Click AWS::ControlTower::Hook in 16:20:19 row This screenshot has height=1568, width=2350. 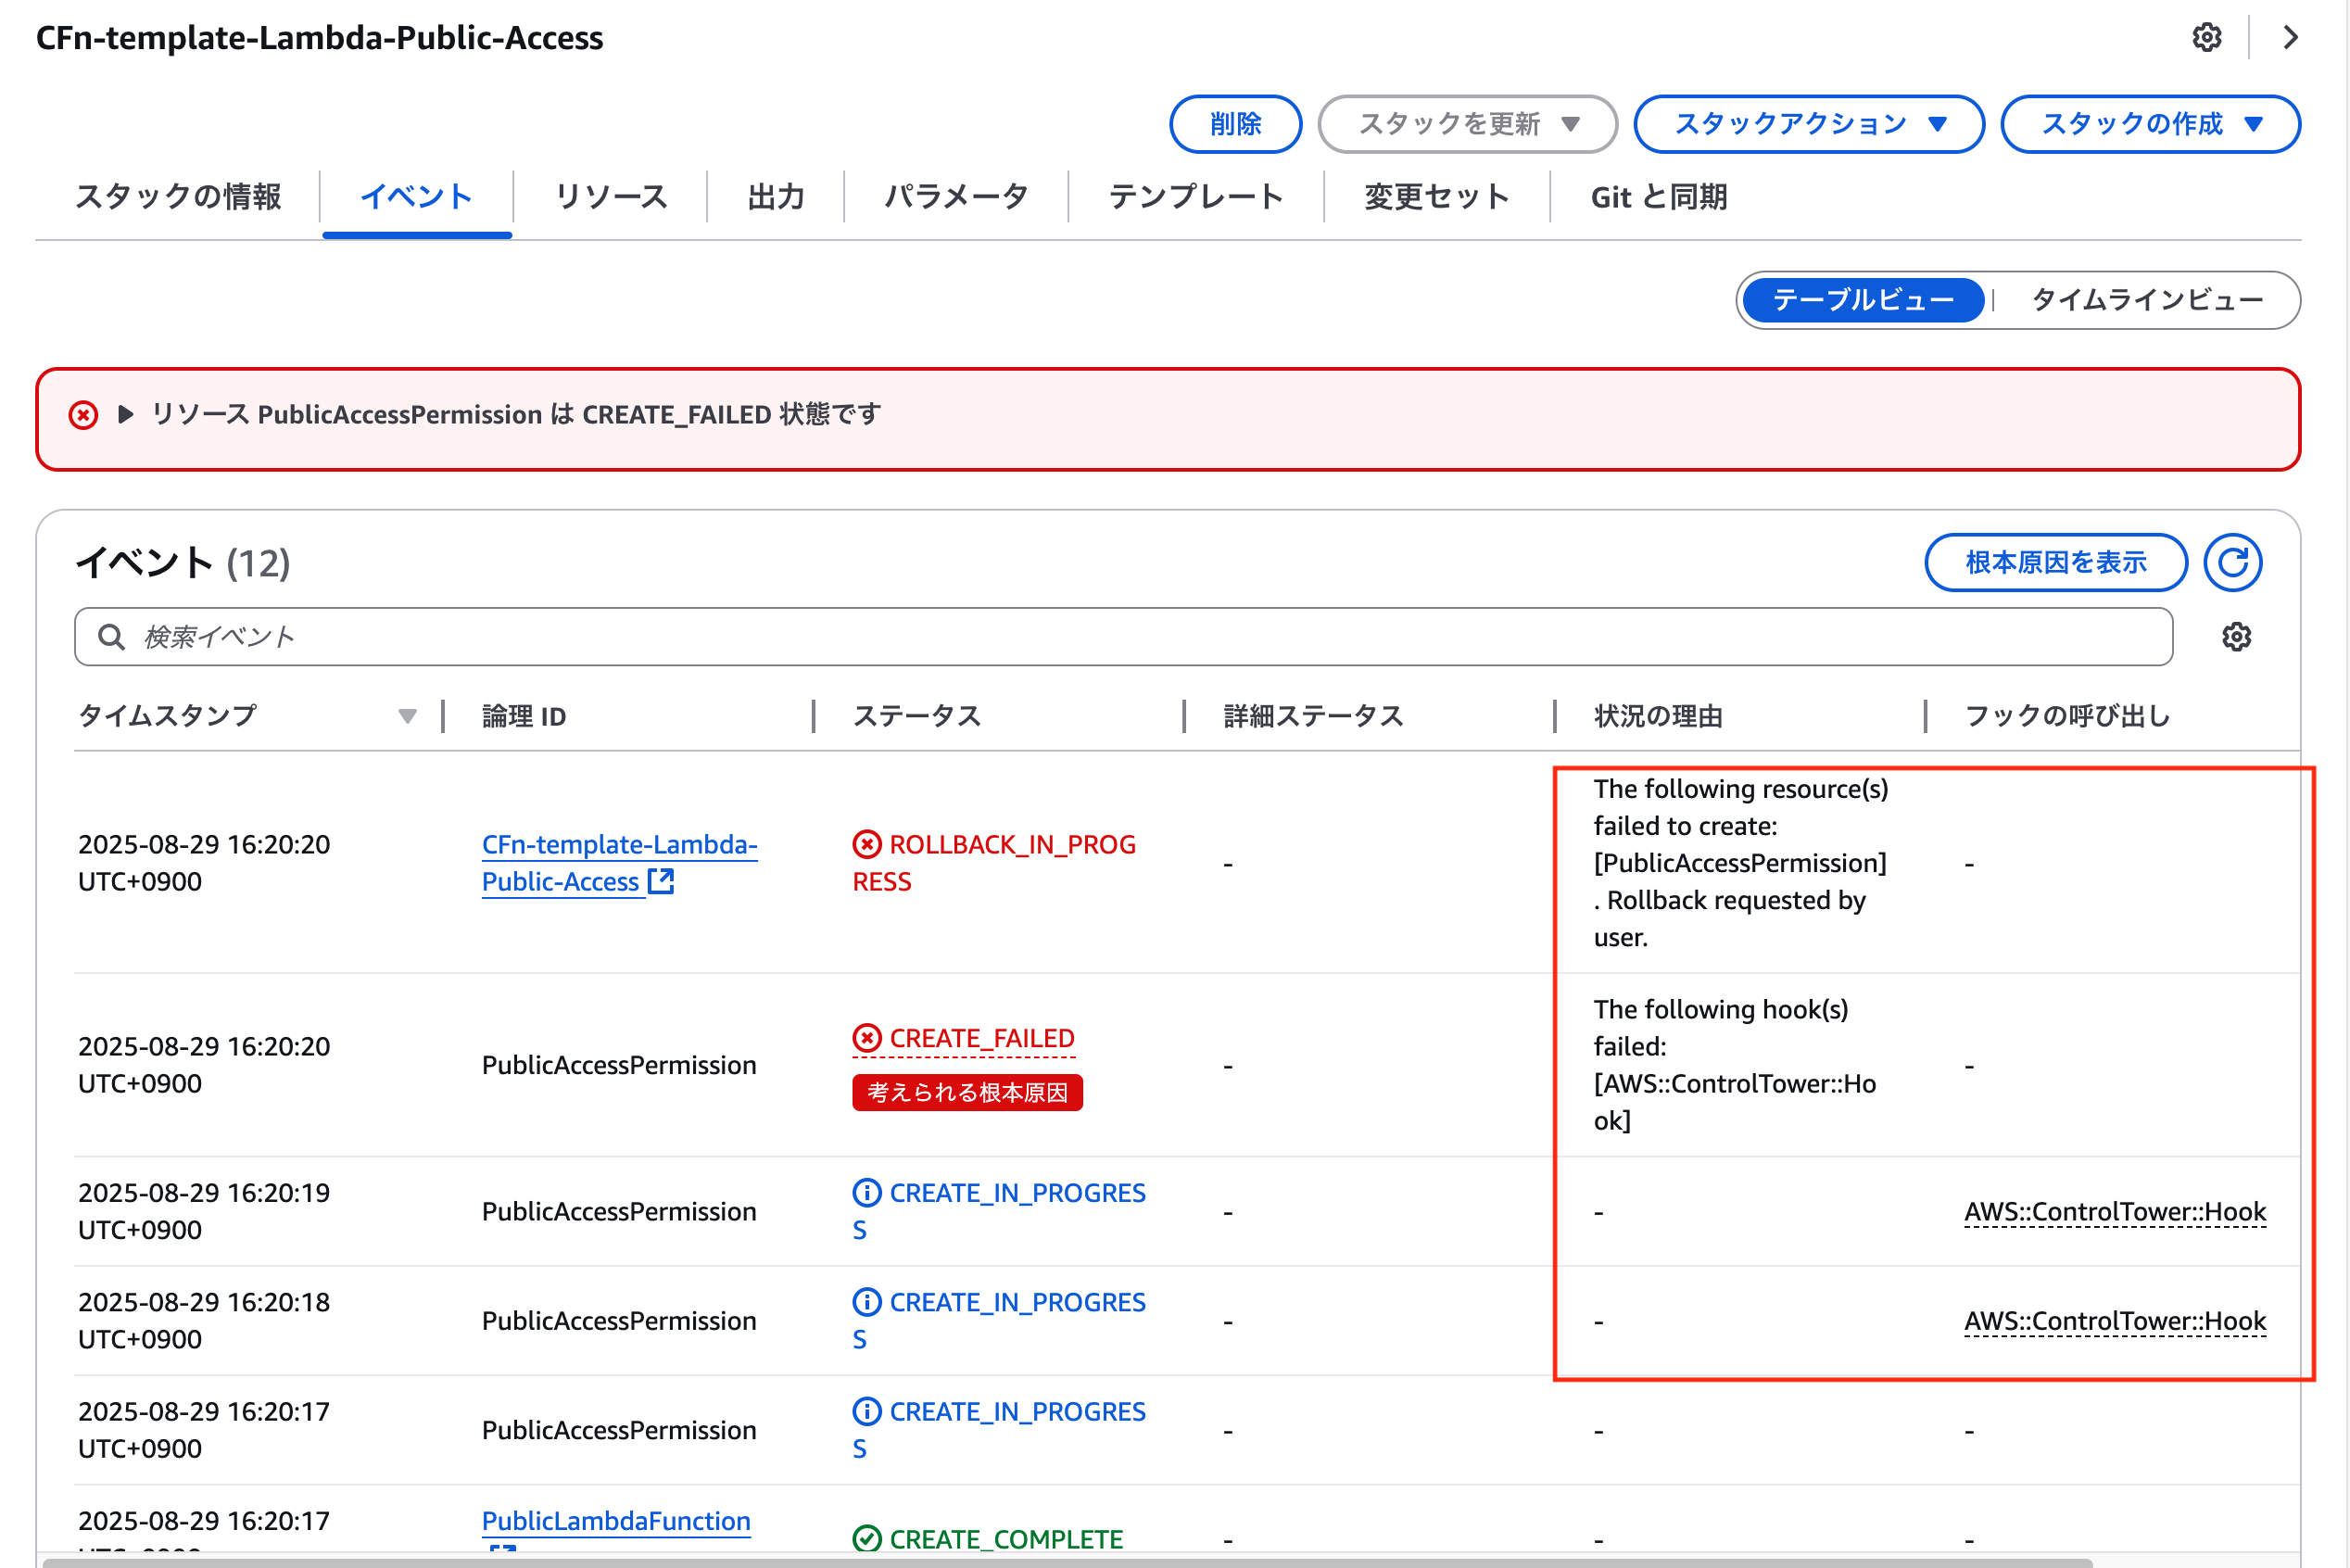(2115, 1212)
